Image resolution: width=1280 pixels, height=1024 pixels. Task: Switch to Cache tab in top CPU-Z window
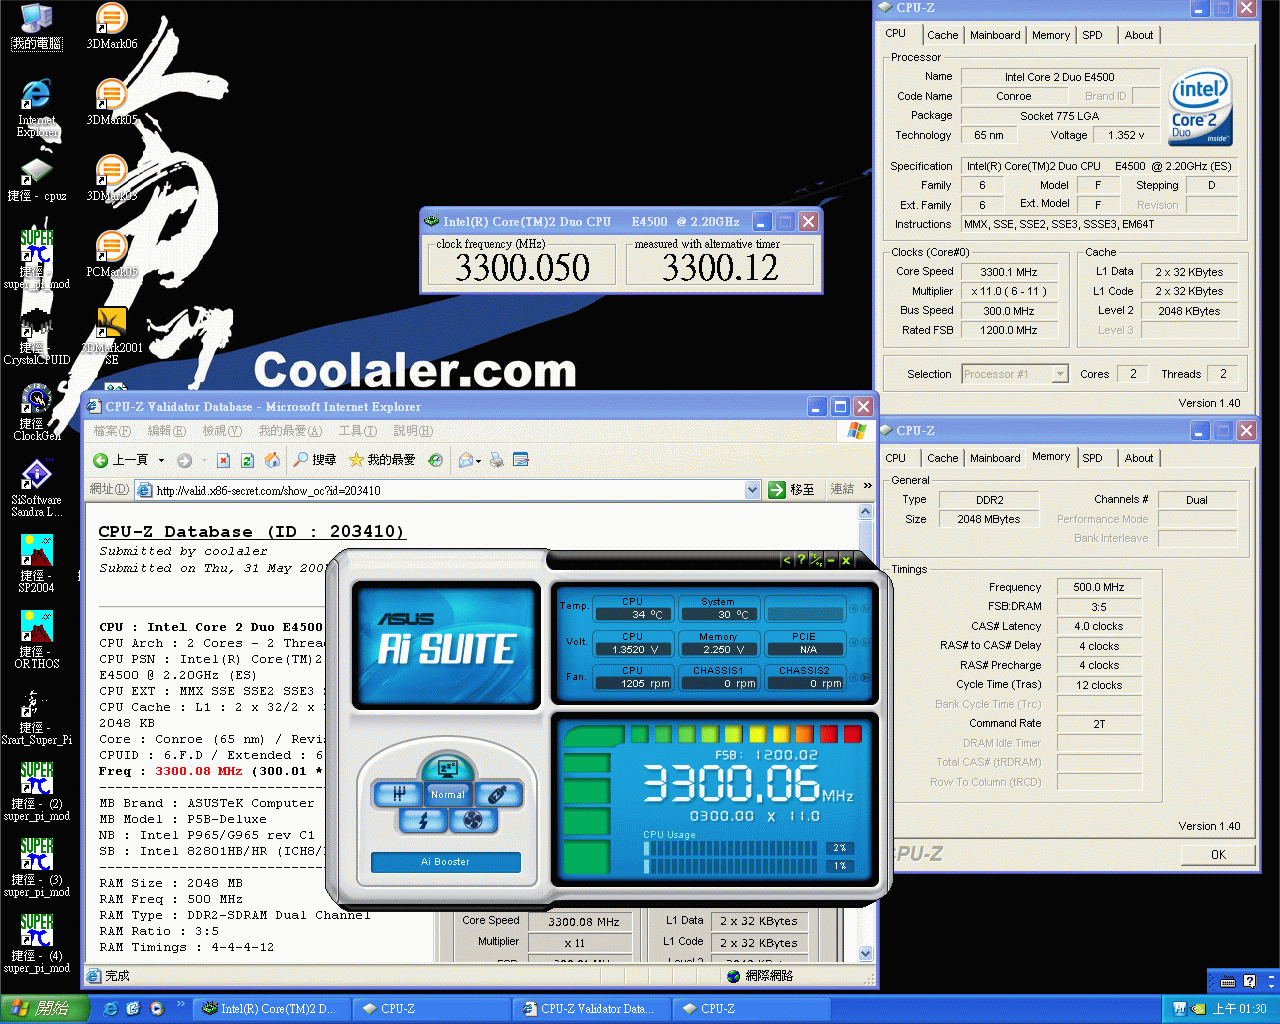[x=942, y=35]
